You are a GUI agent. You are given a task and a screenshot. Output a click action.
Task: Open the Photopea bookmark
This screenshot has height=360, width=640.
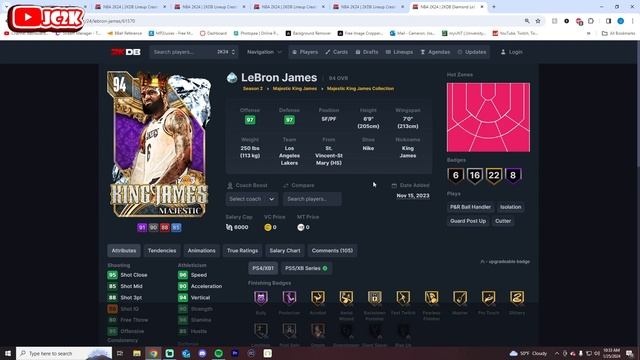(x=256, y=33)
